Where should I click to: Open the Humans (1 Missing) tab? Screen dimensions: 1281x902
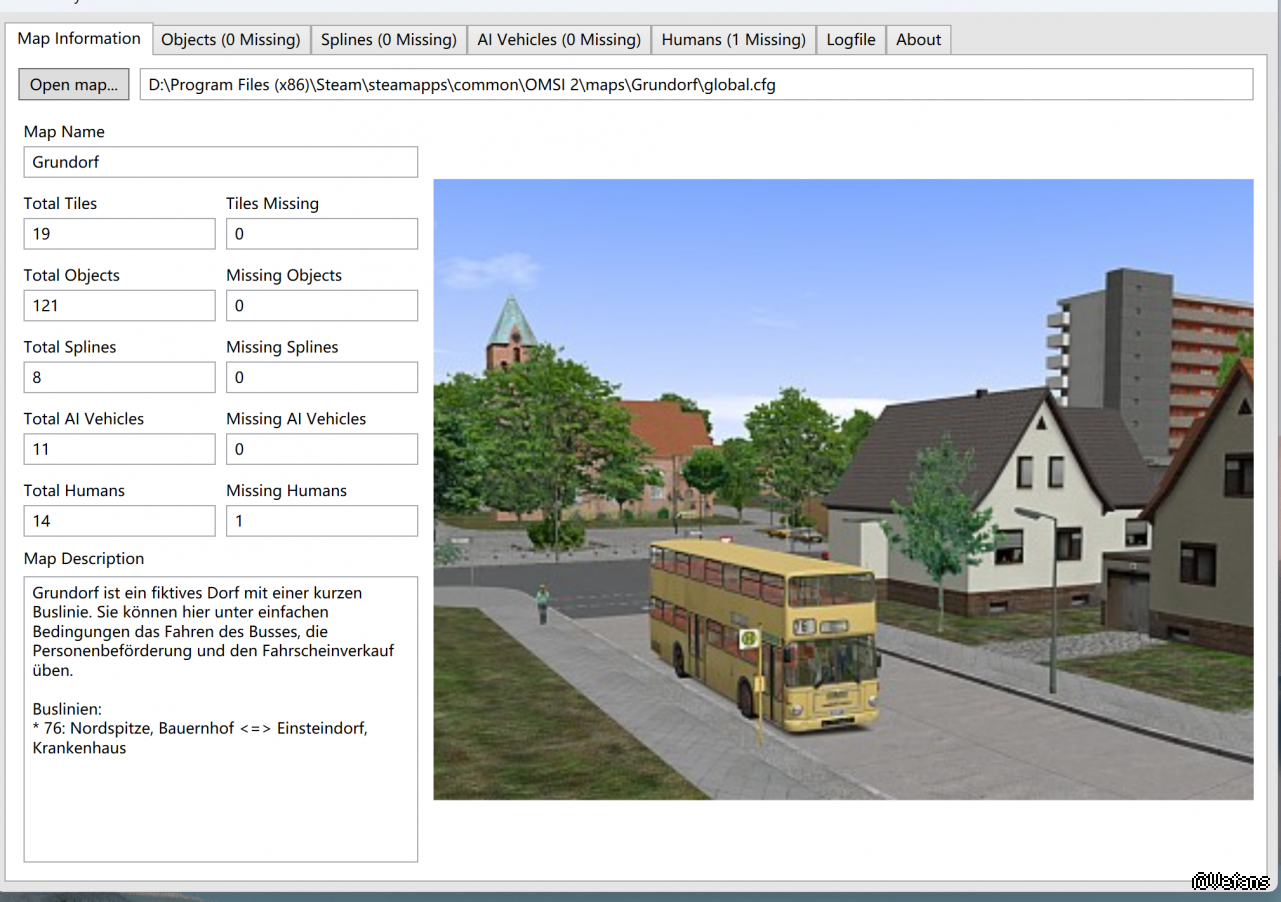click(x=733, y=40)
